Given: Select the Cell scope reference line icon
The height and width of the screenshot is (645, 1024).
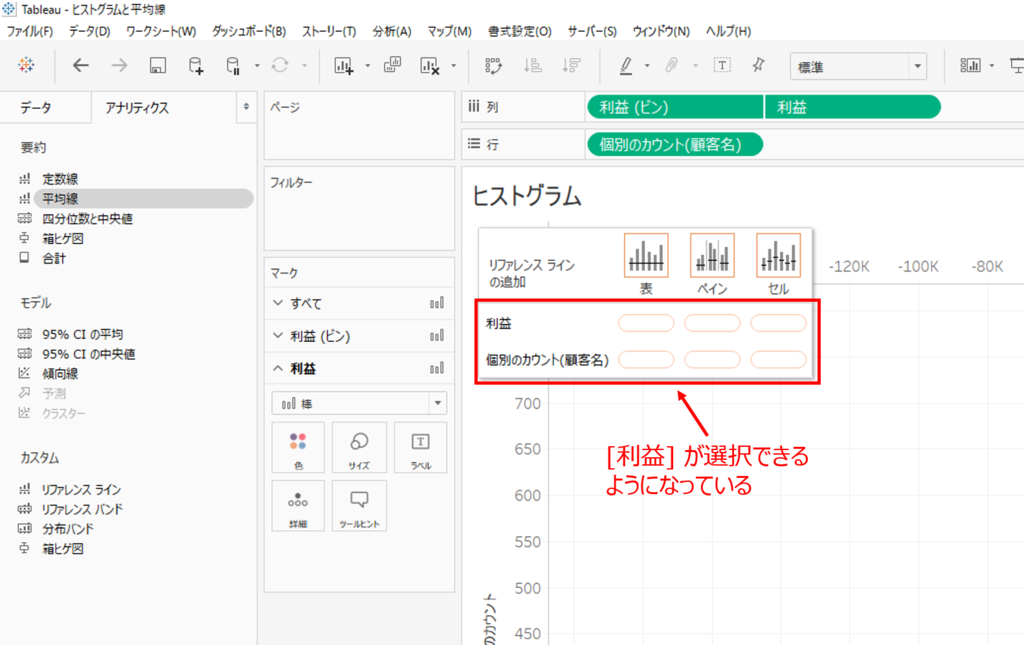Looking at the screenshot, I should (x=778, y=255).
